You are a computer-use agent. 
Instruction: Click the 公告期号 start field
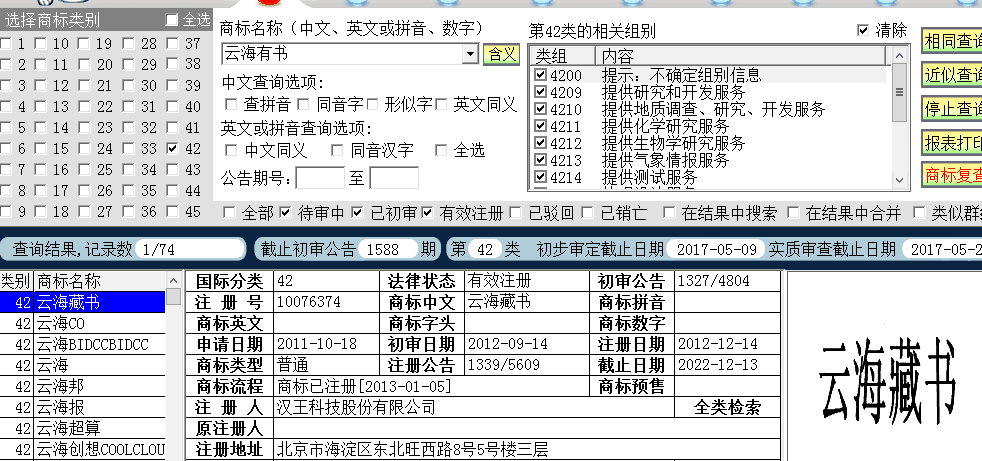click(x=319, y=178)
